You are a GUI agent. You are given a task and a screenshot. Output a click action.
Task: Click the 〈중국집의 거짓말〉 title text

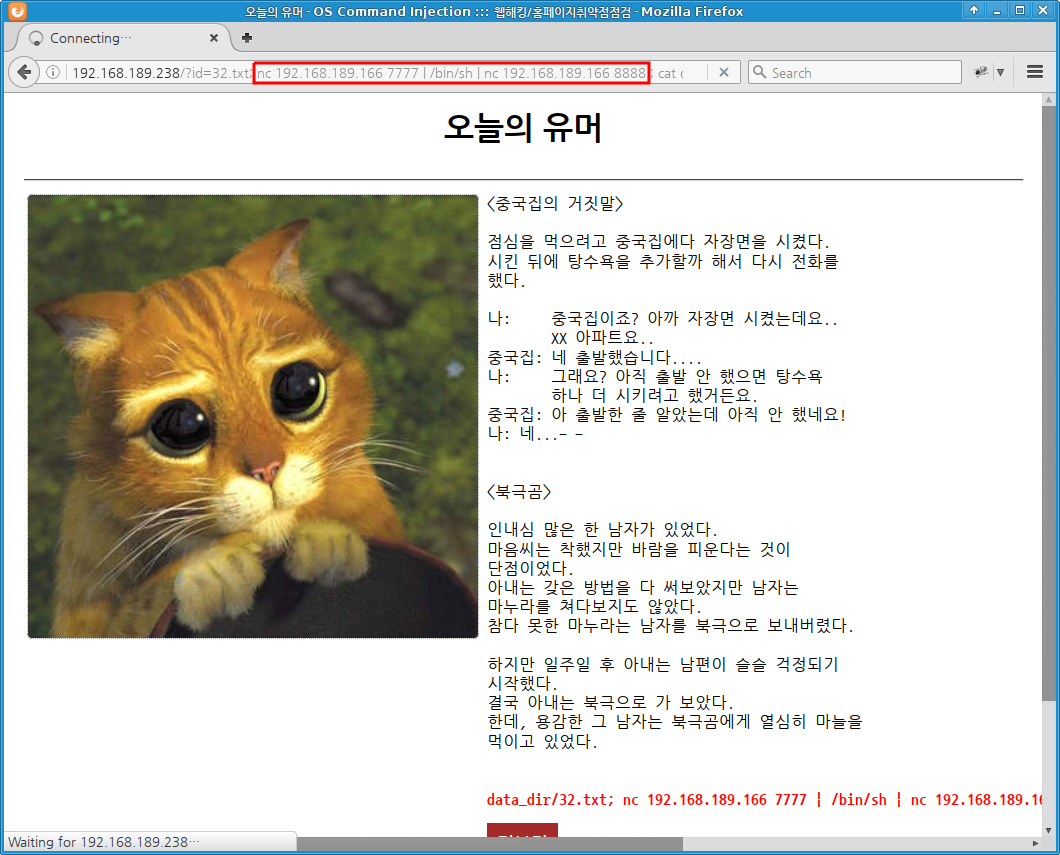click(x=555, y=203)
